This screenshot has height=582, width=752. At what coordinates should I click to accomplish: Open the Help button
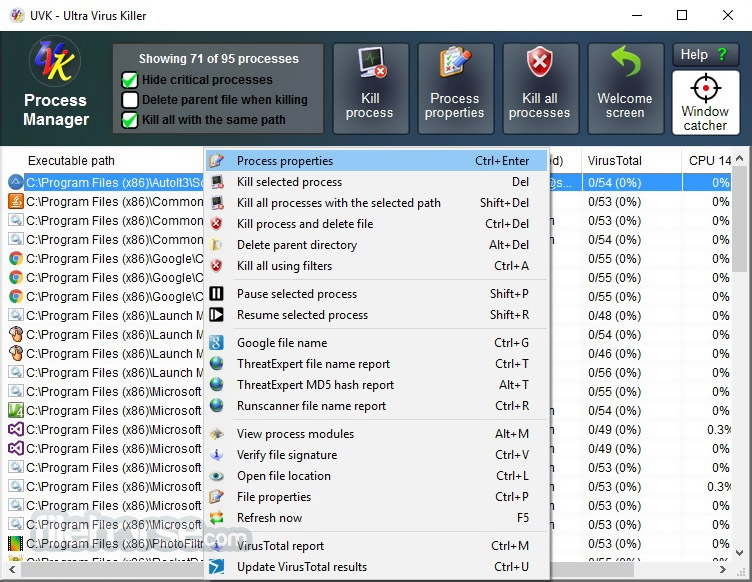[705, 55]
